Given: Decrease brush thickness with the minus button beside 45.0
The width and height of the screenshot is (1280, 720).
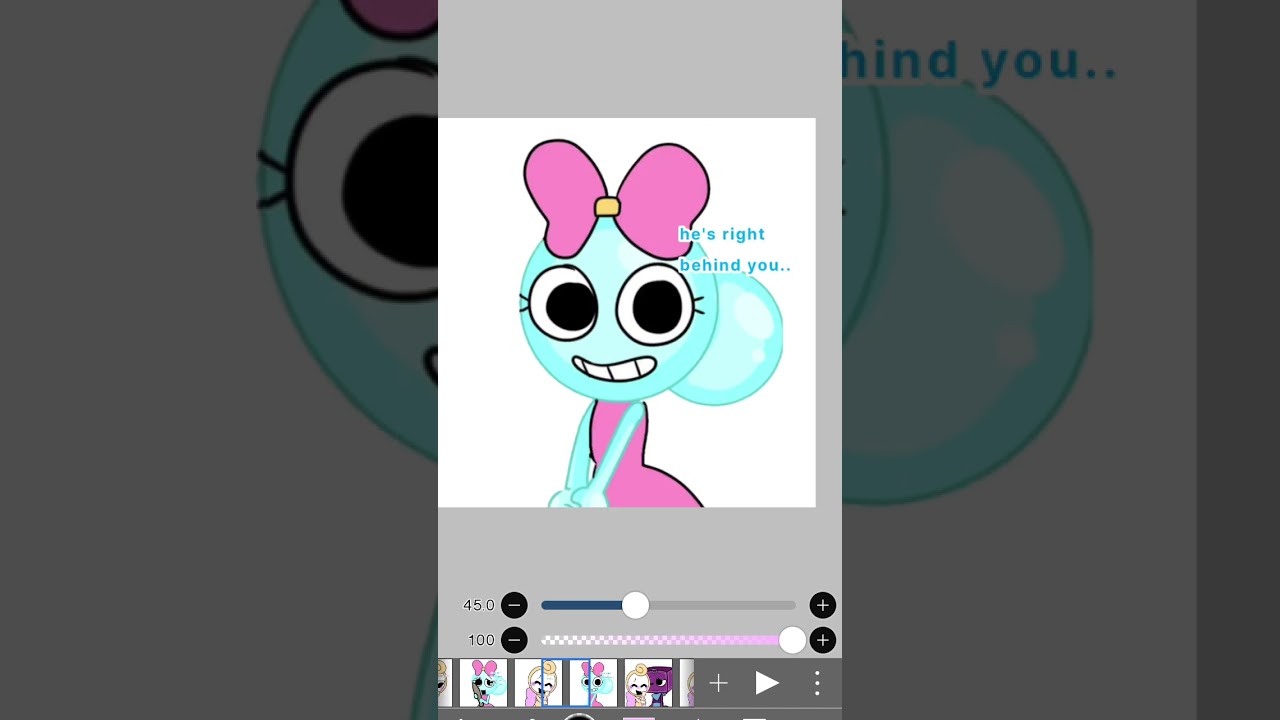Looking at the screenshot, I should point(514,605).
